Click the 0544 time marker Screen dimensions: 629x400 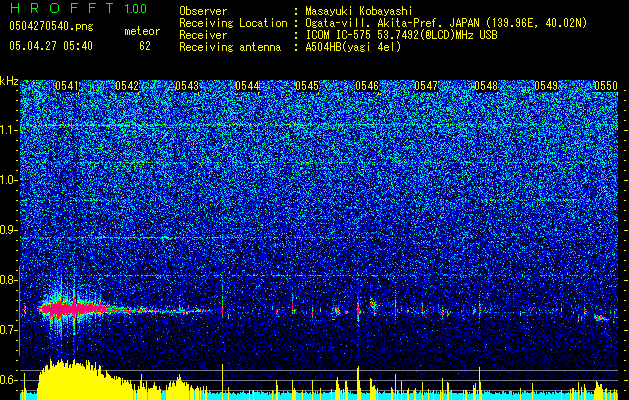click(x=247, y=86)
